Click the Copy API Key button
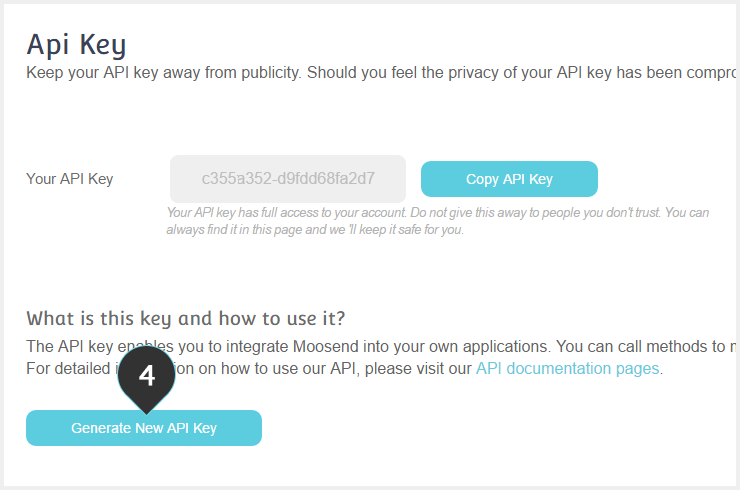The height and width of the screenshot is (490, 740). pyautogui.click(x=509, y=179)
